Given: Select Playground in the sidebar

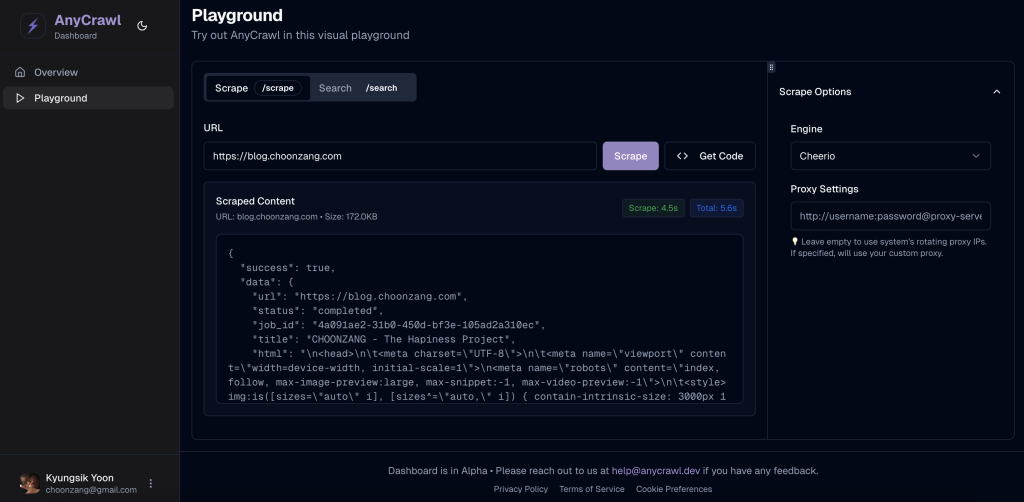Looking at the screenshot, I should tap(88, 98).
